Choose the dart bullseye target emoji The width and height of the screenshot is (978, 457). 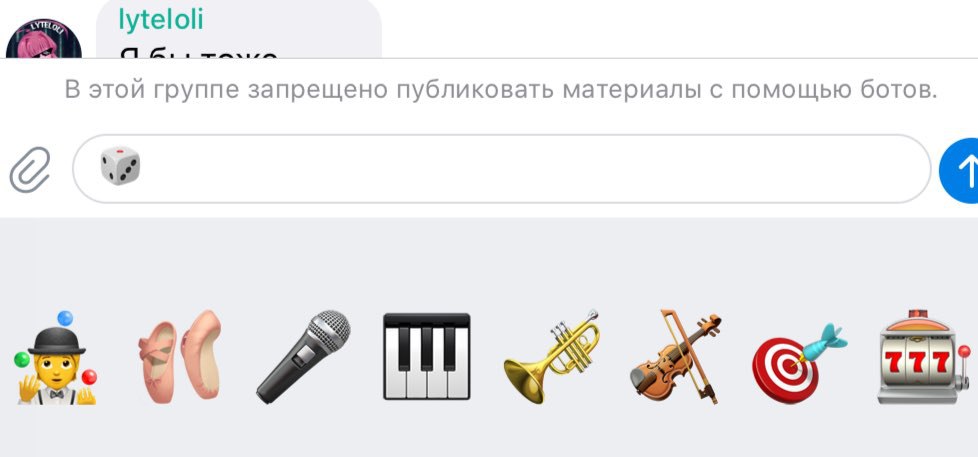pyautogui.click(x=799, y=362)
